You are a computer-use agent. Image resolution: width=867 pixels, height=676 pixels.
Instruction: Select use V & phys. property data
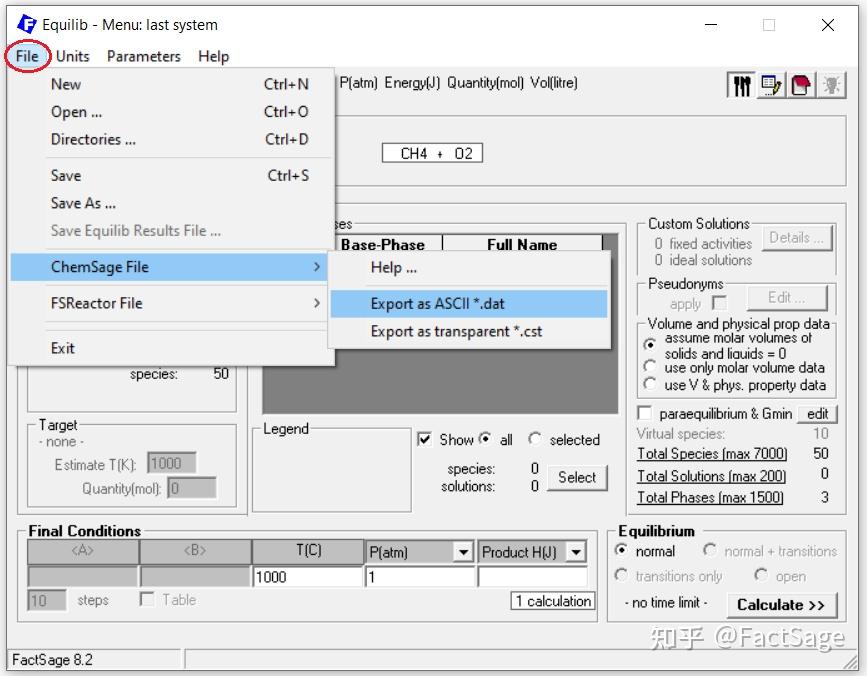pyautogui.click(x=650, y=384)
